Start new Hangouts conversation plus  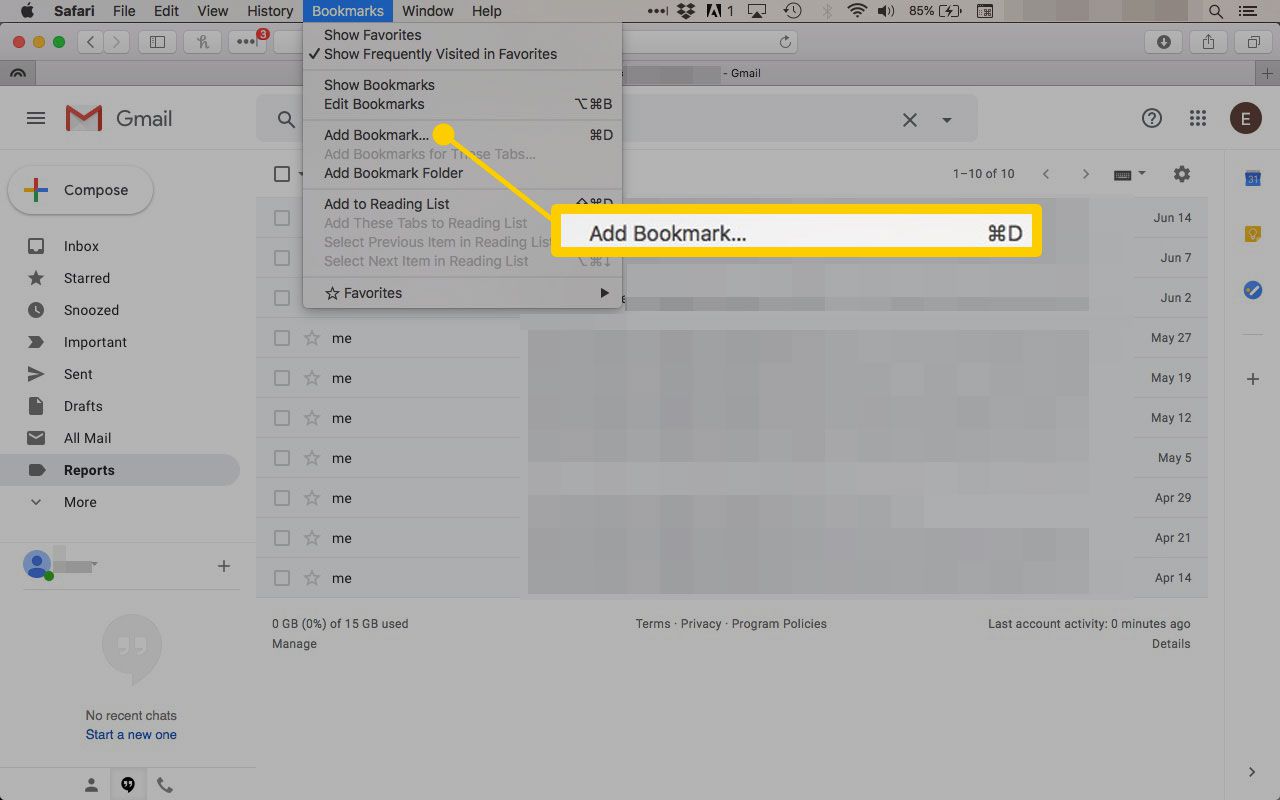coord(224,566)
